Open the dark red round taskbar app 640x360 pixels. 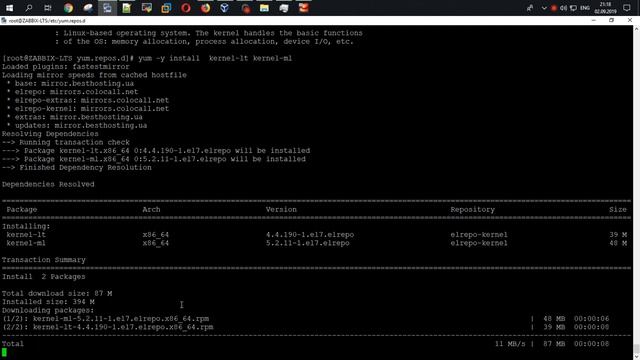245,8
